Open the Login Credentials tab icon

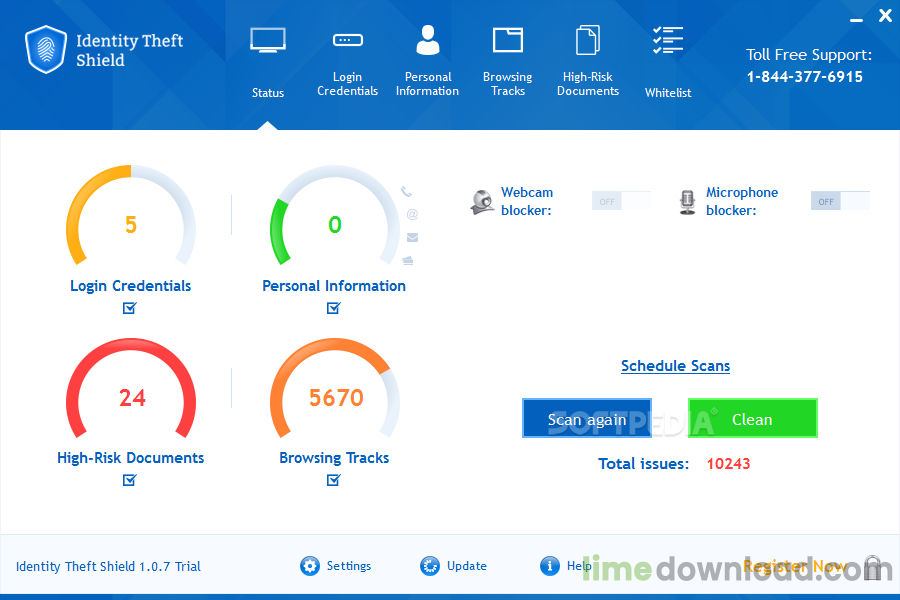[347, 40]
